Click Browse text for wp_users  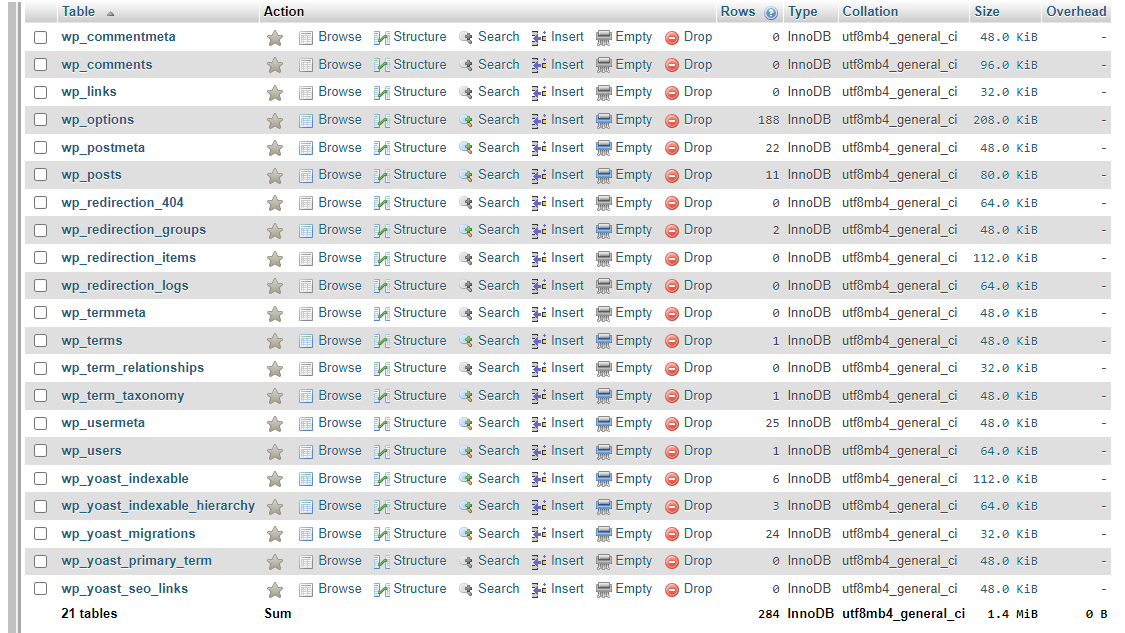click(x=340, y=451)
